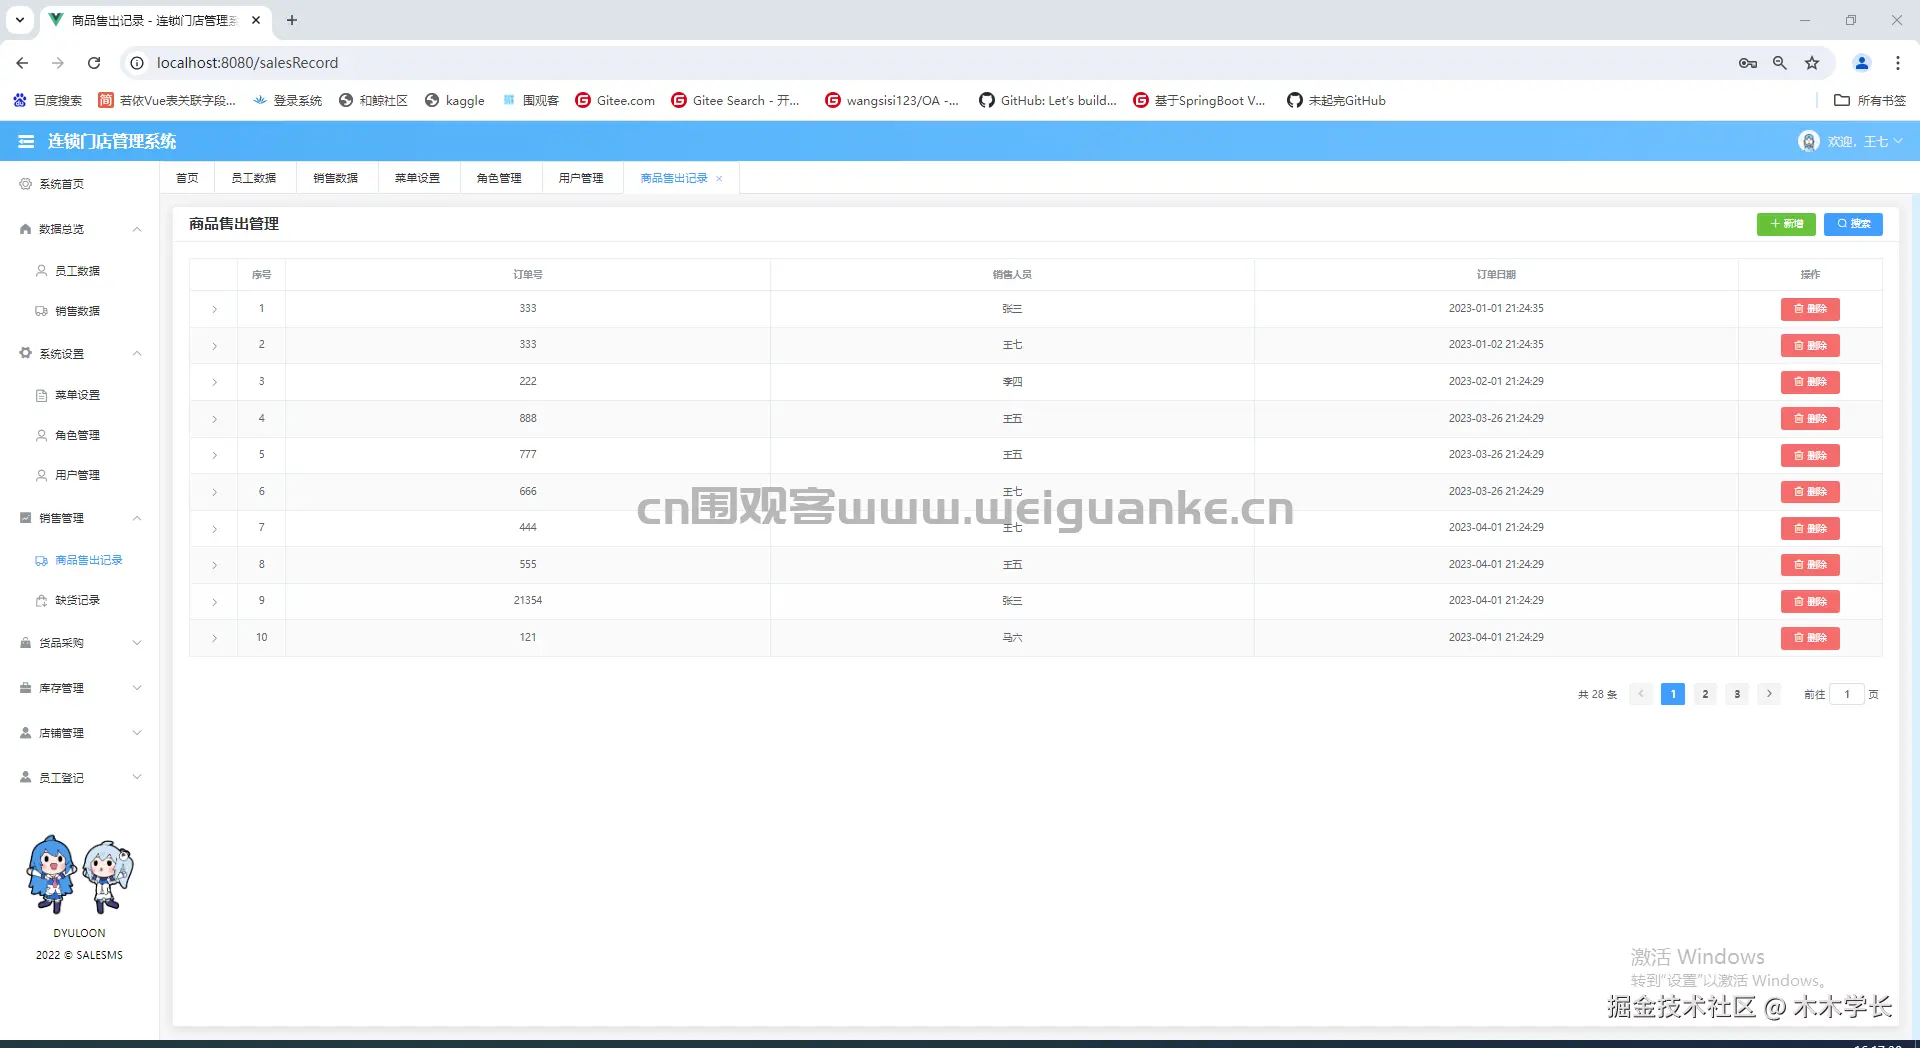Go to pagination page 3
1920x1048 pixels.
pyautogui.click(x=1737, y=694)
